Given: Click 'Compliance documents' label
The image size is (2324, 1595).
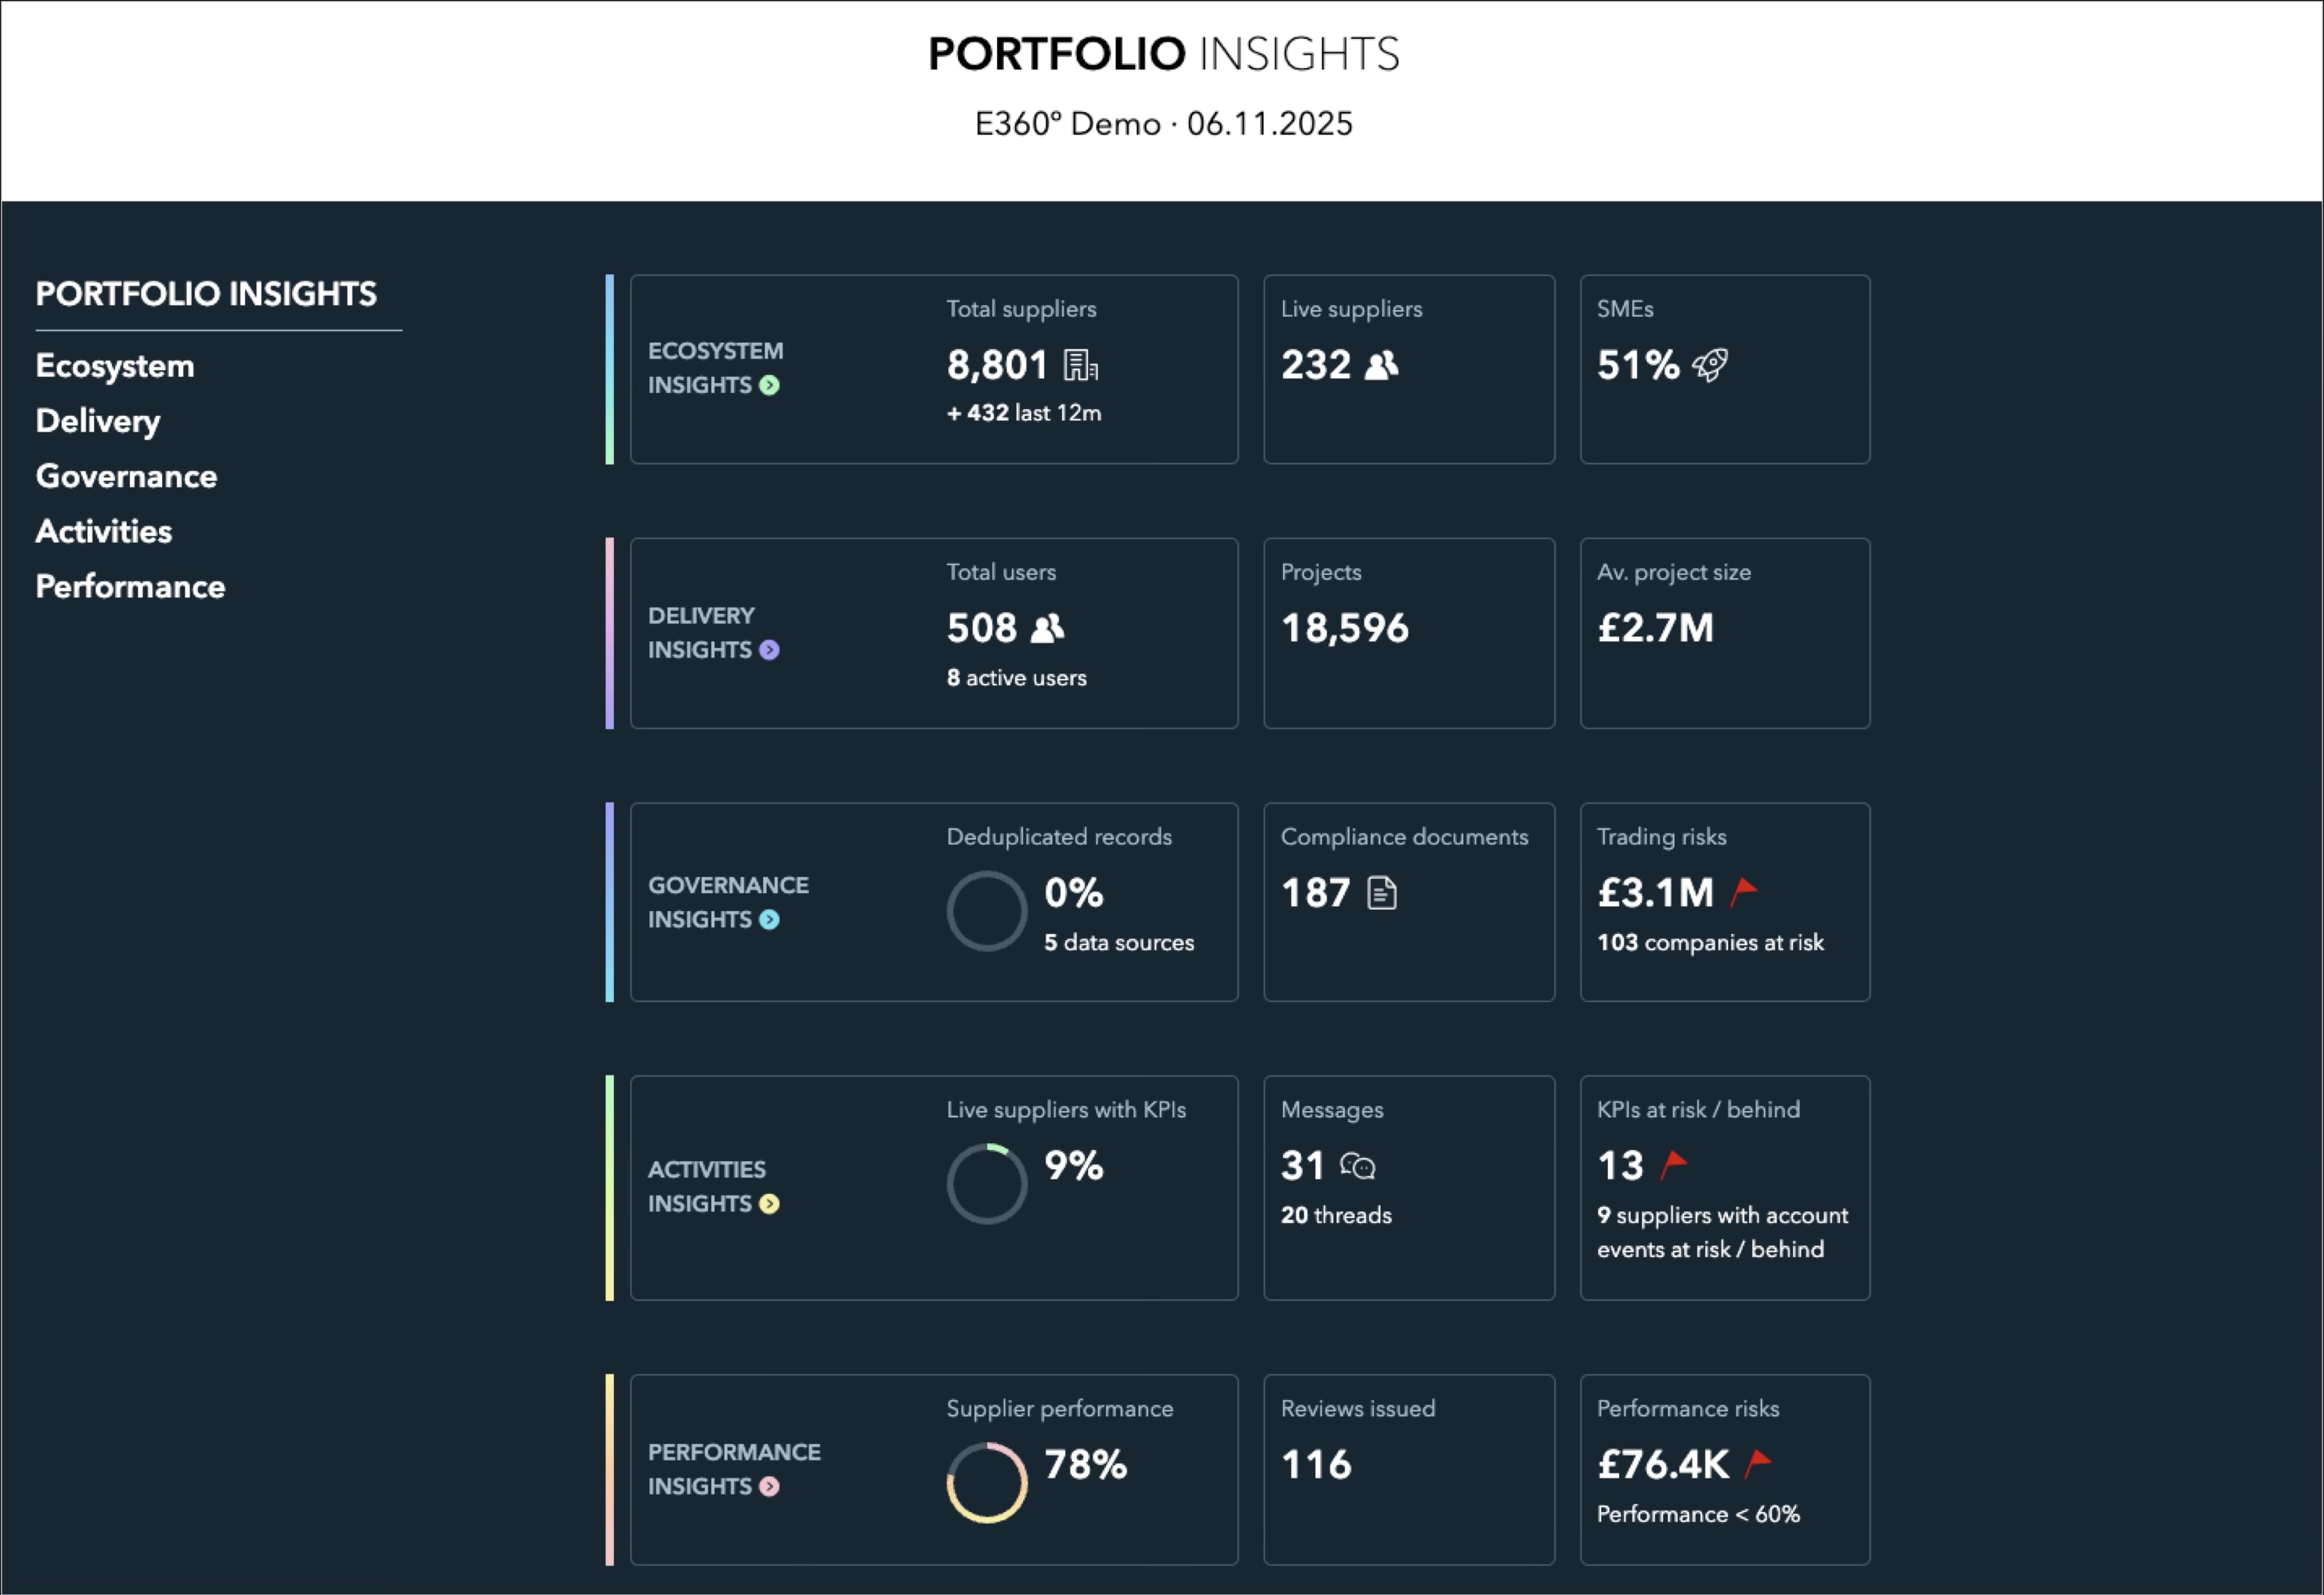Looking at the screenshot, I should 1404,837.
